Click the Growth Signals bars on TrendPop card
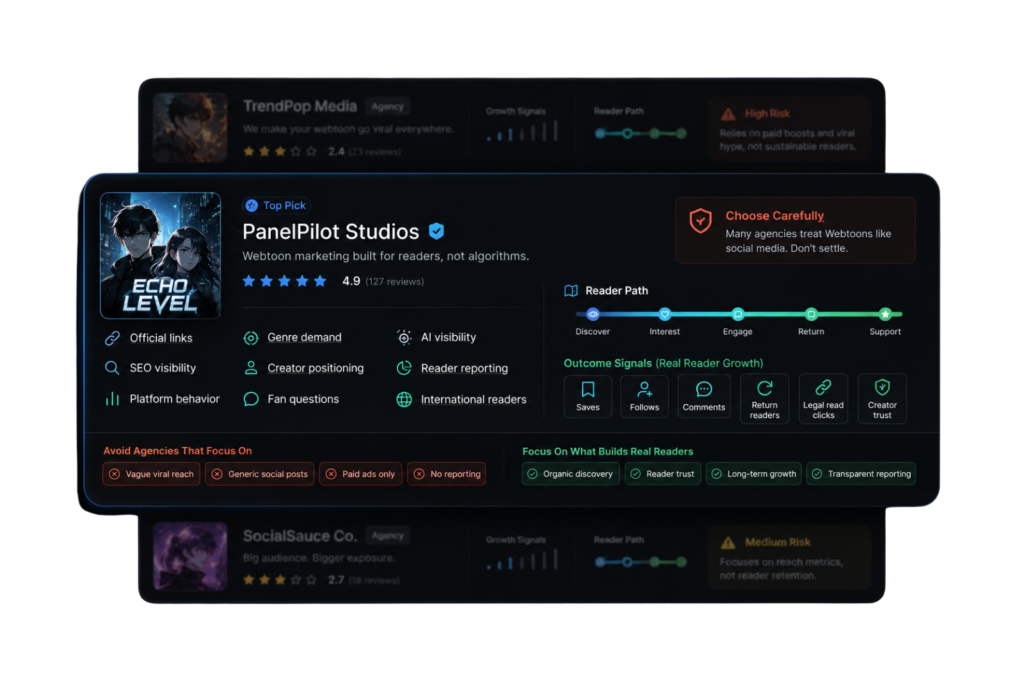The image size is (1024, 682). tap(522, 131)
